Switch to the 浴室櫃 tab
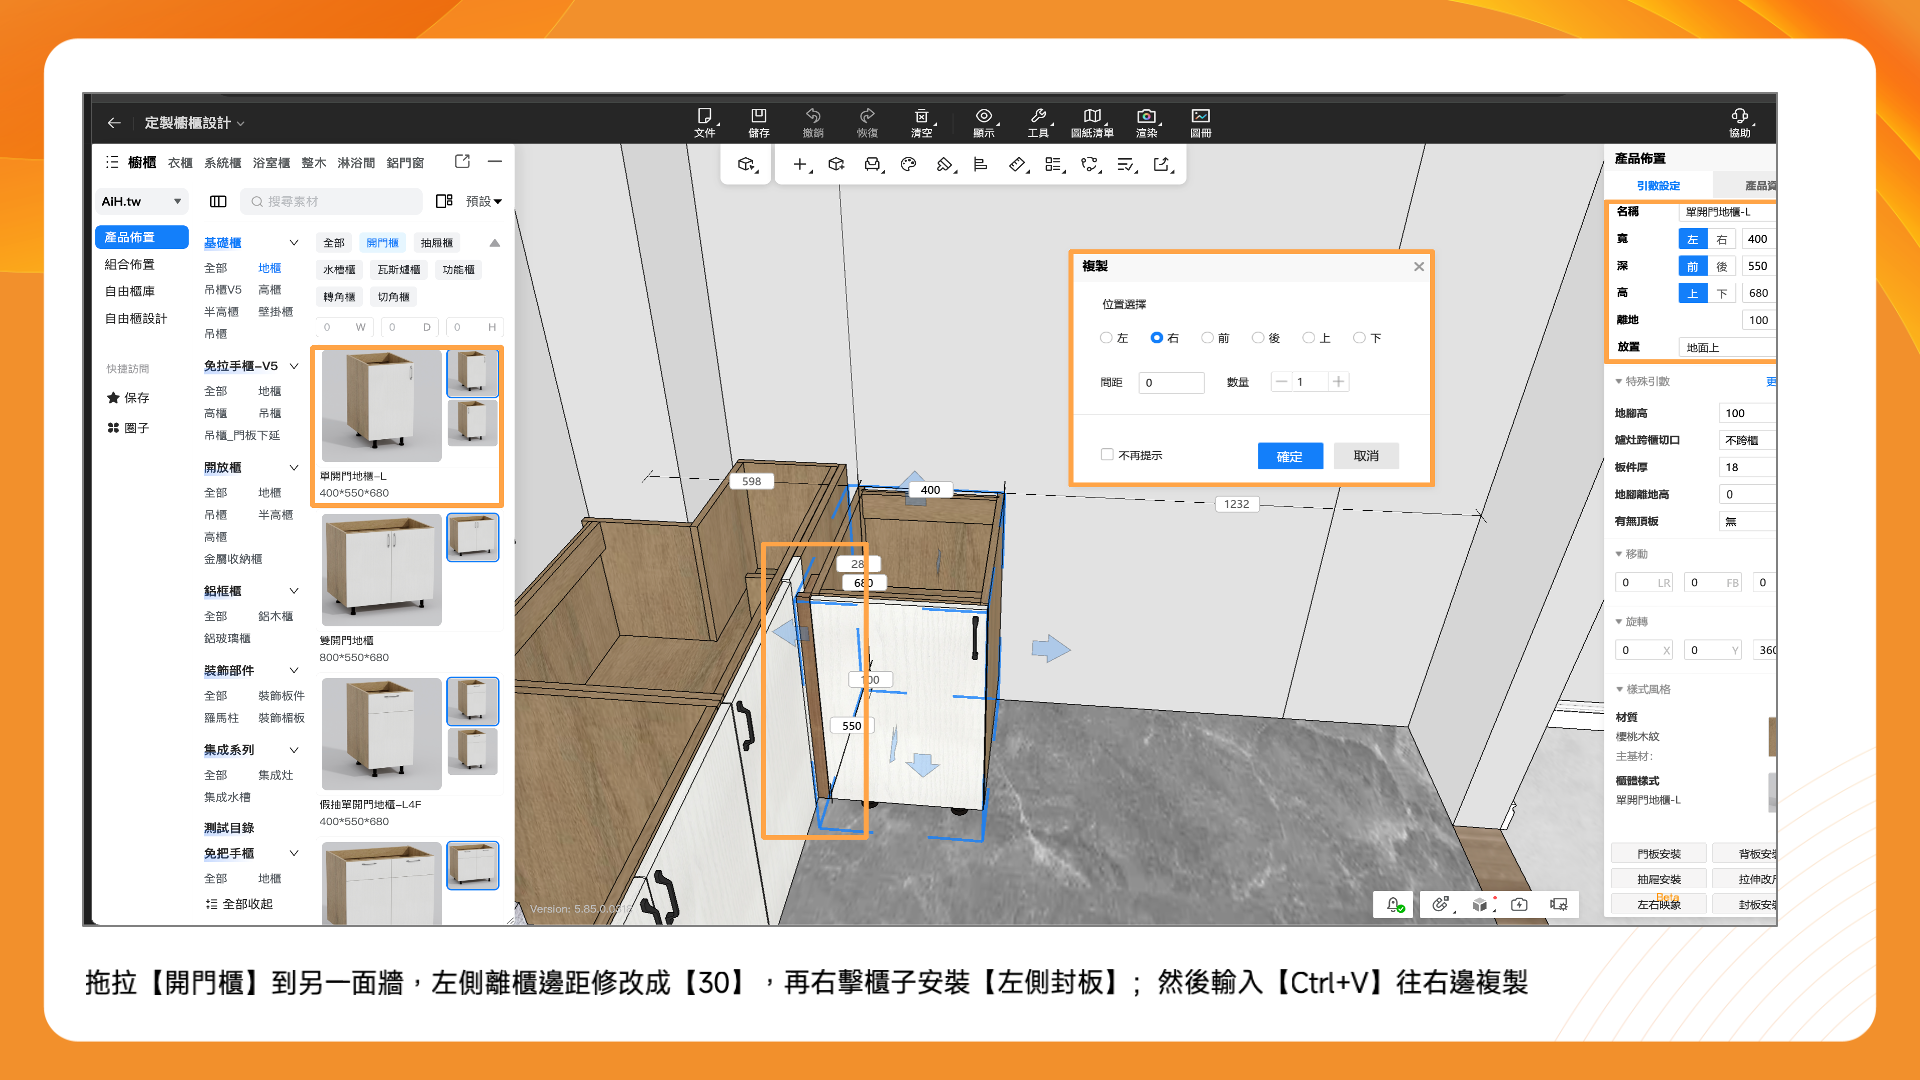The width and height of the screenshot is (1920, 1080). coord(271,162)
